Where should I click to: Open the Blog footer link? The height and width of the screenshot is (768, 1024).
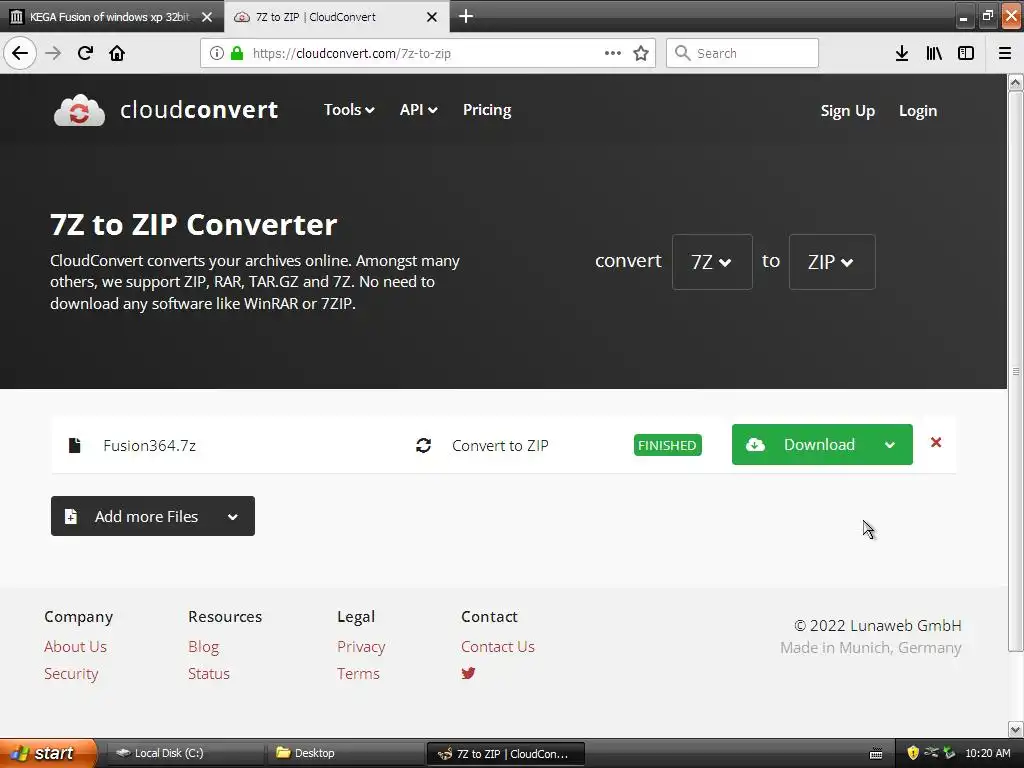(x=203, y=647)
